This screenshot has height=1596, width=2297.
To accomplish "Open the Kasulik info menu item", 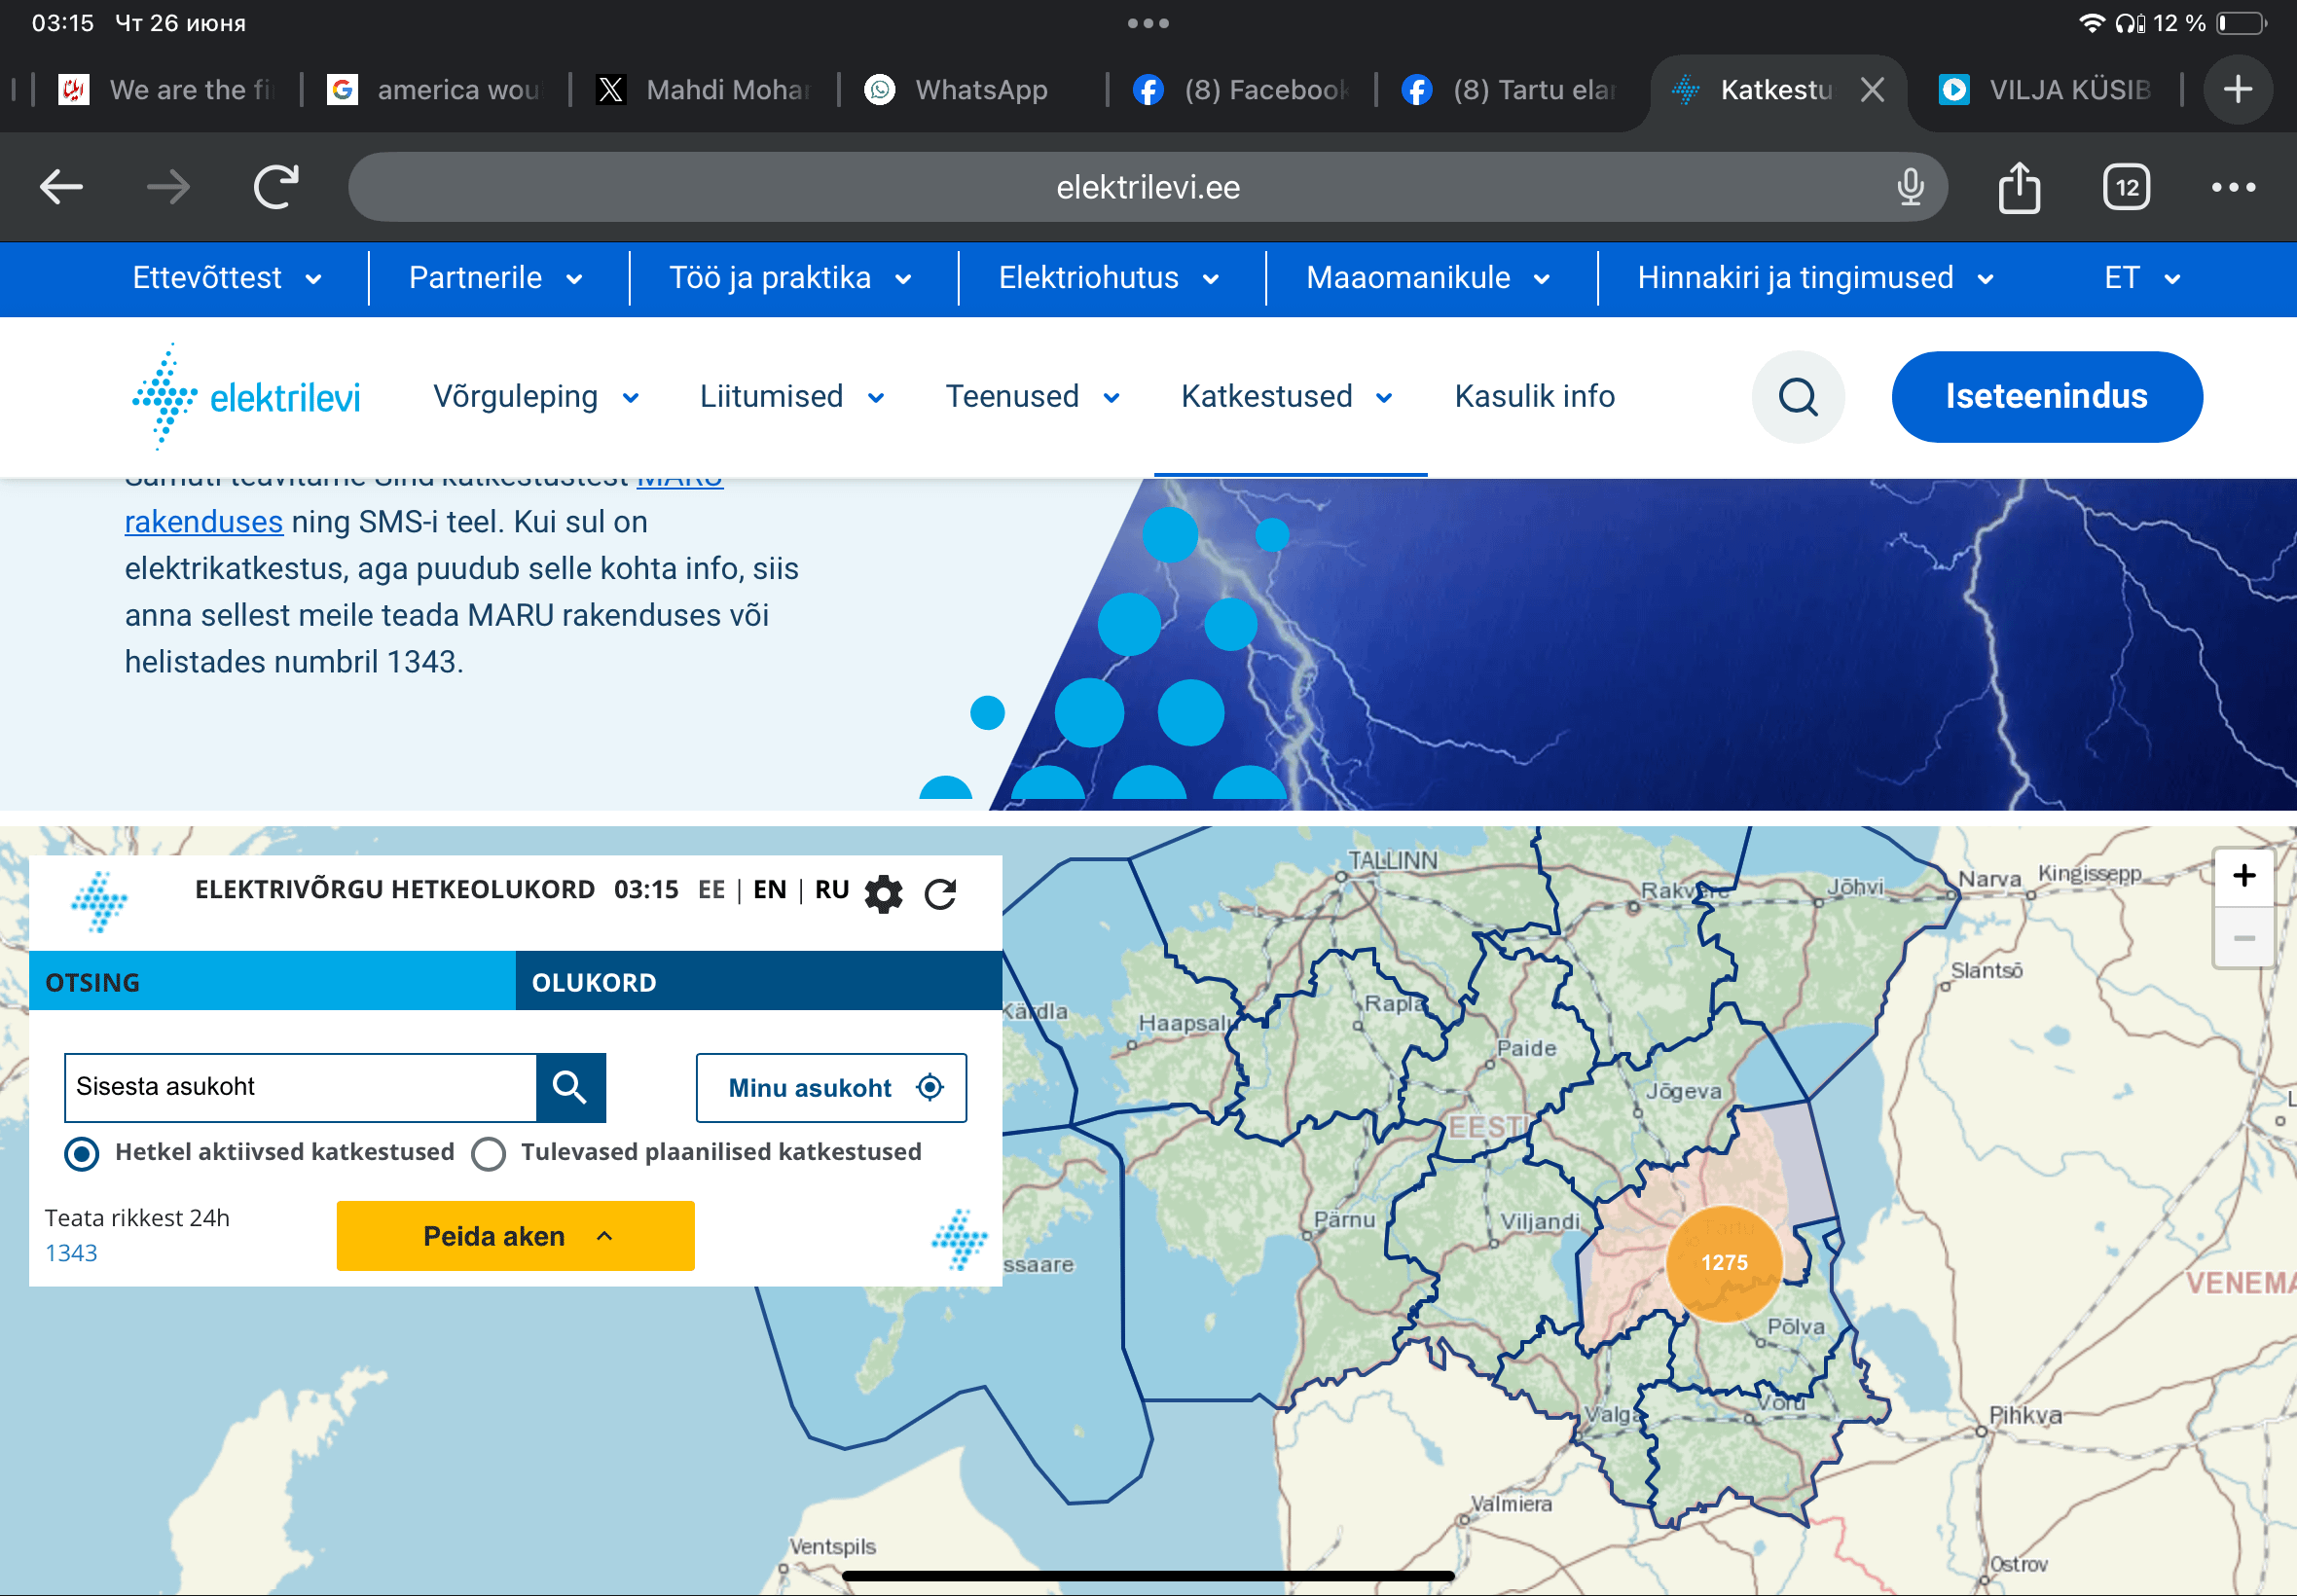I will (1534, 397).
